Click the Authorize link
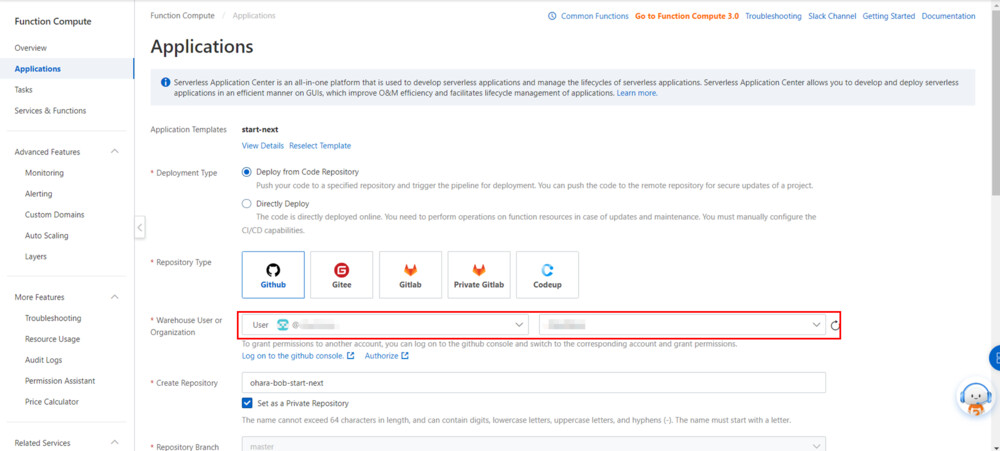Screen dimensions: 1000x451 coord(386,356)
